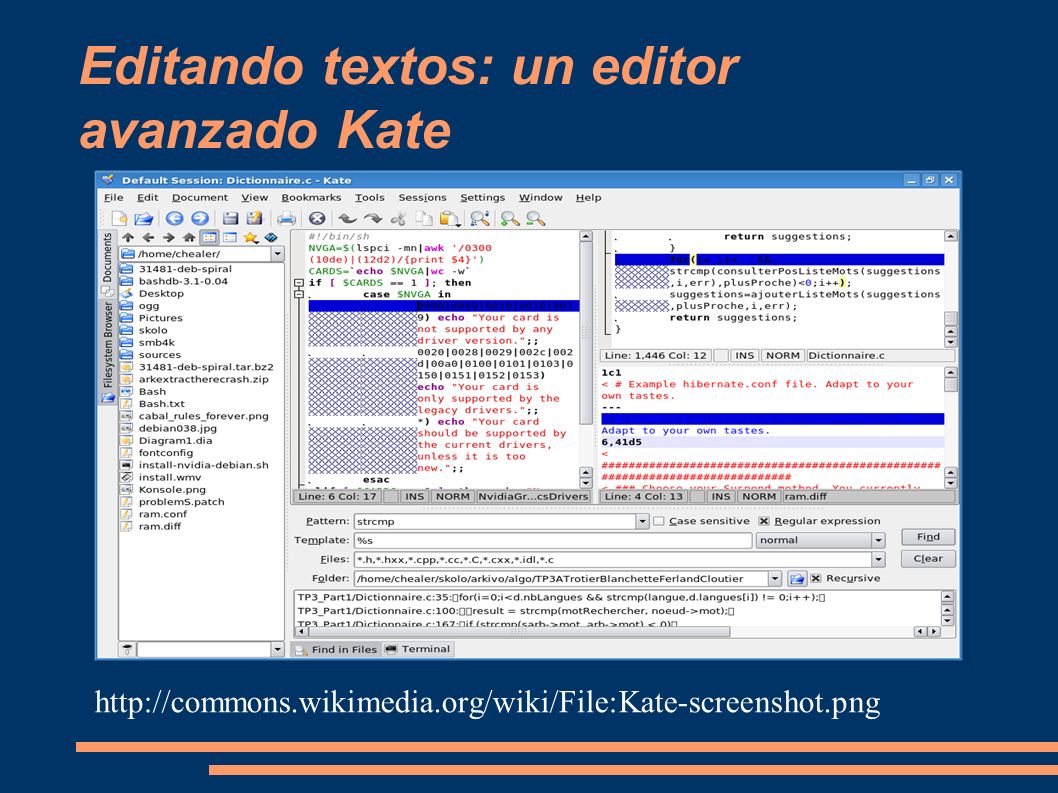The image size is (1058, 793).
Task: Switch to the Terminal tab
Action: coord(418,649)
